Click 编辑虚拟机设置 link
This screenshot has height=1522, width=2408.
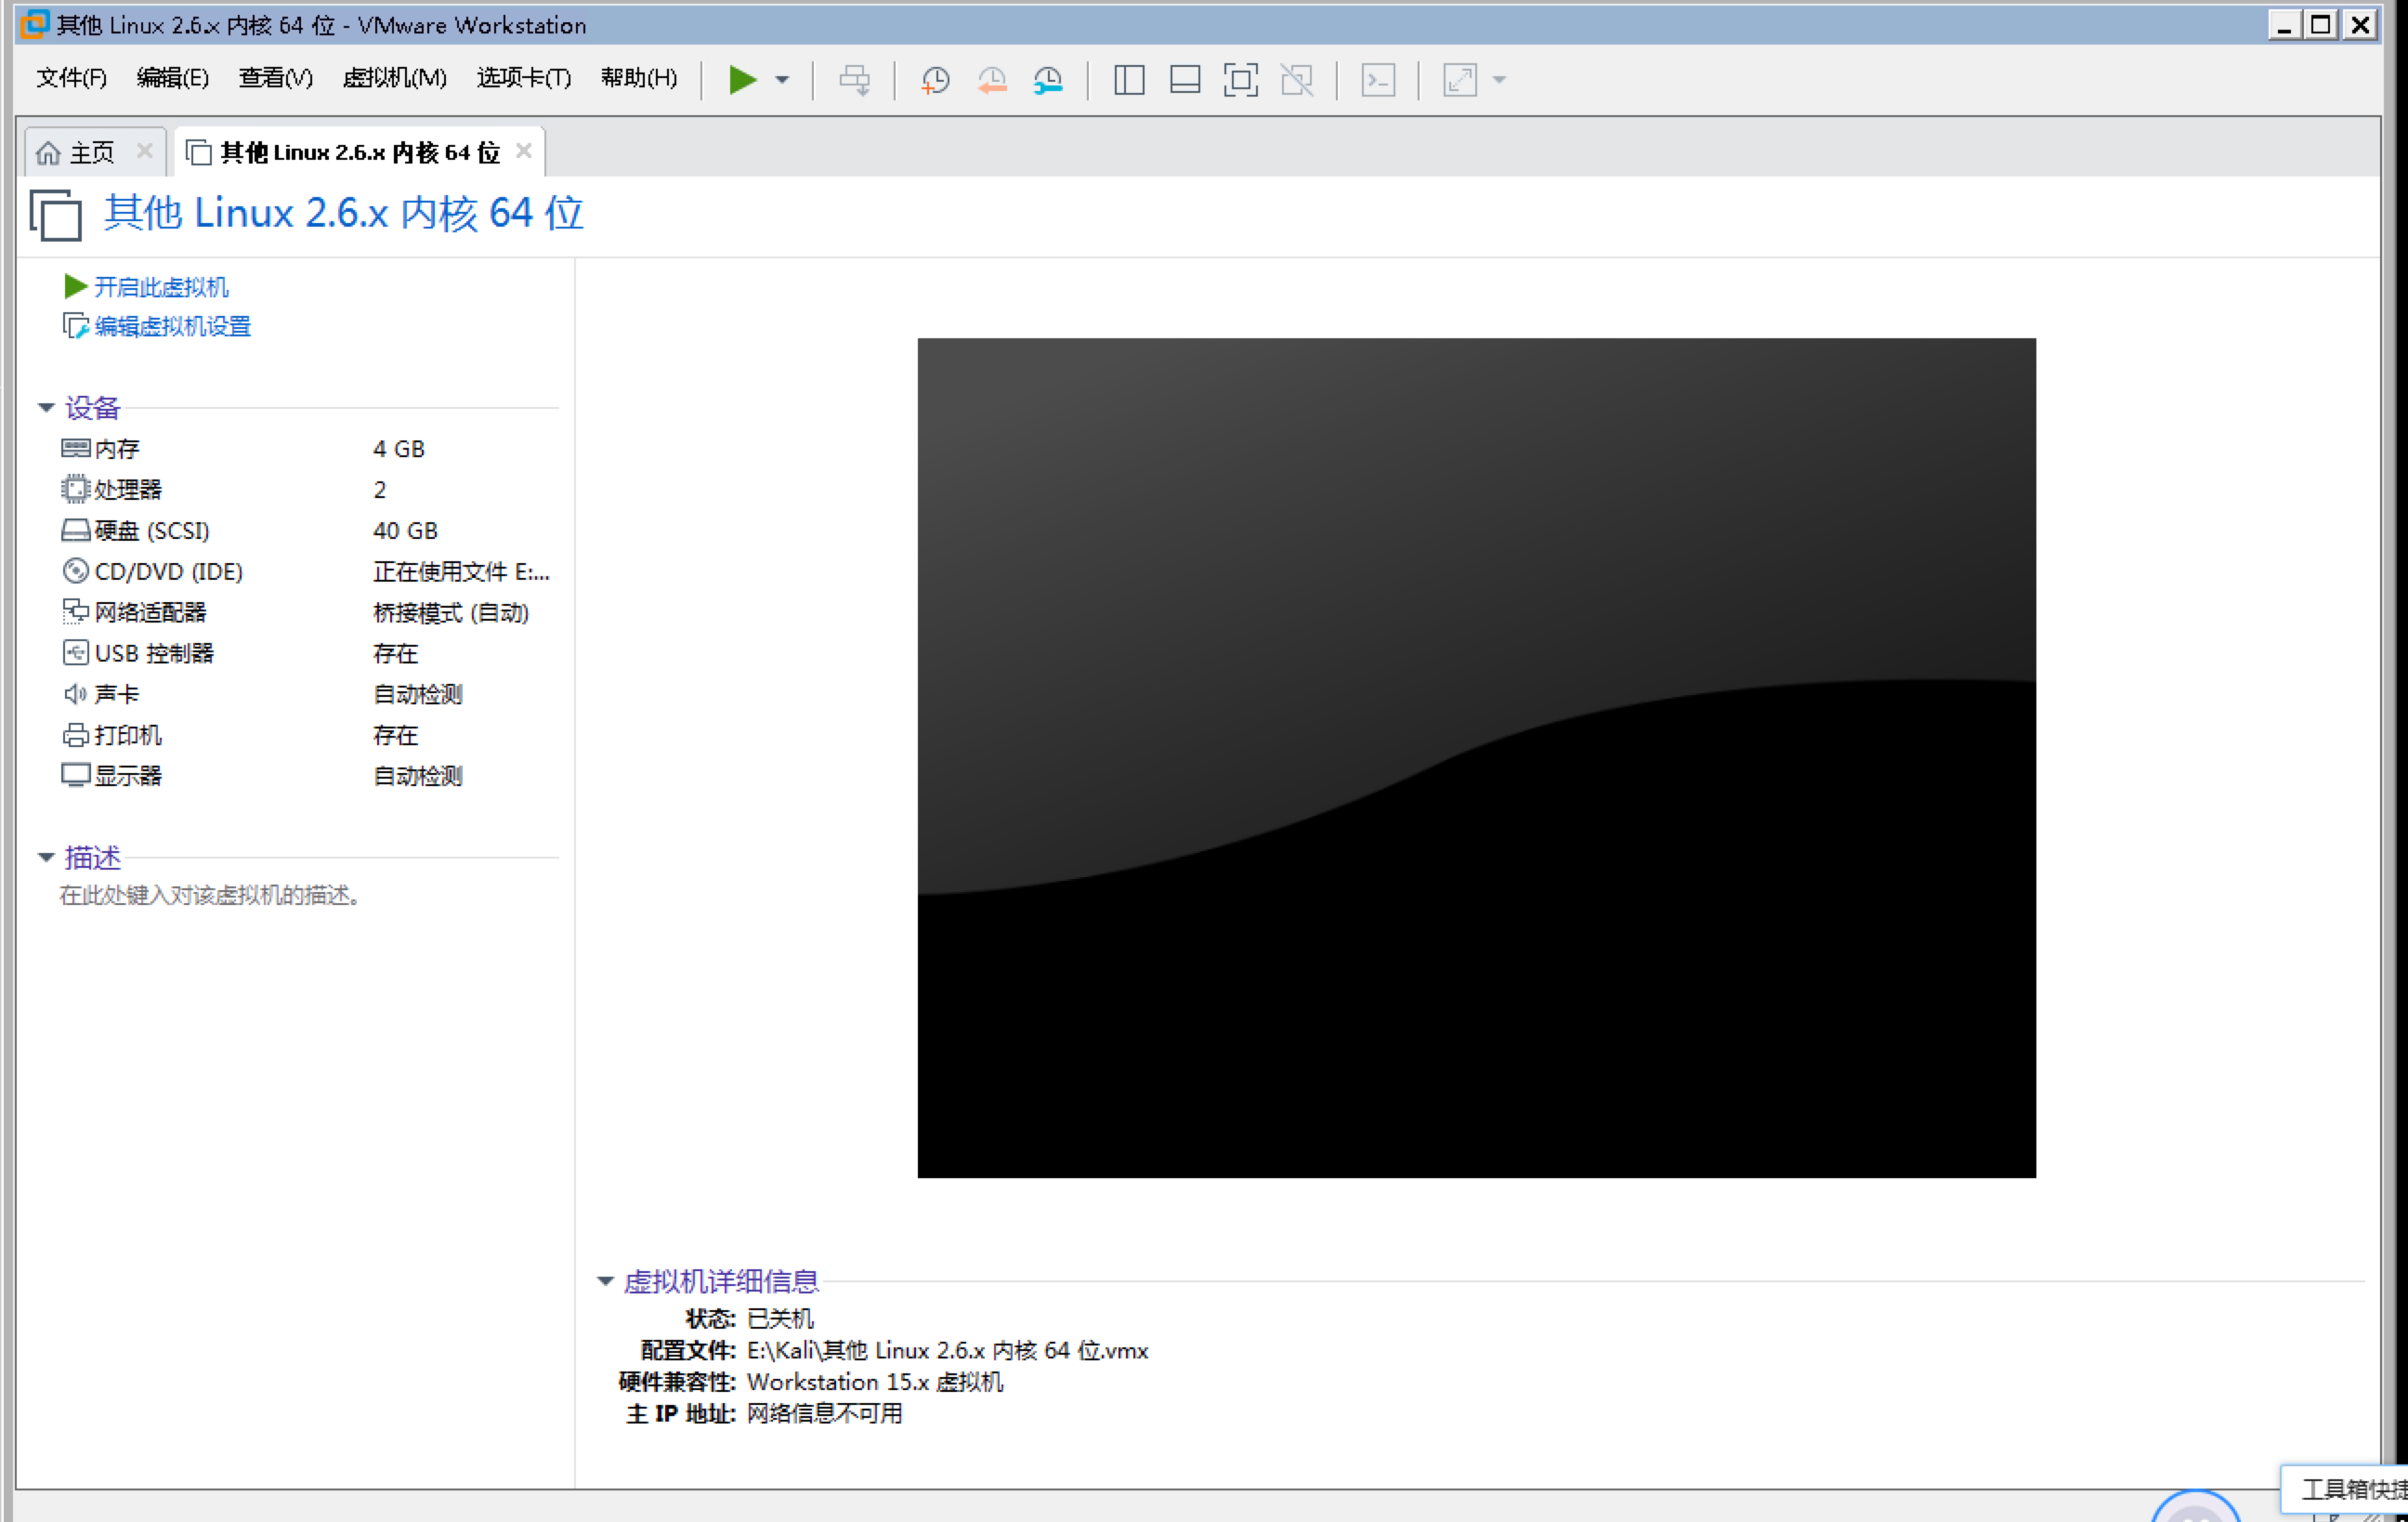[172, 326]
